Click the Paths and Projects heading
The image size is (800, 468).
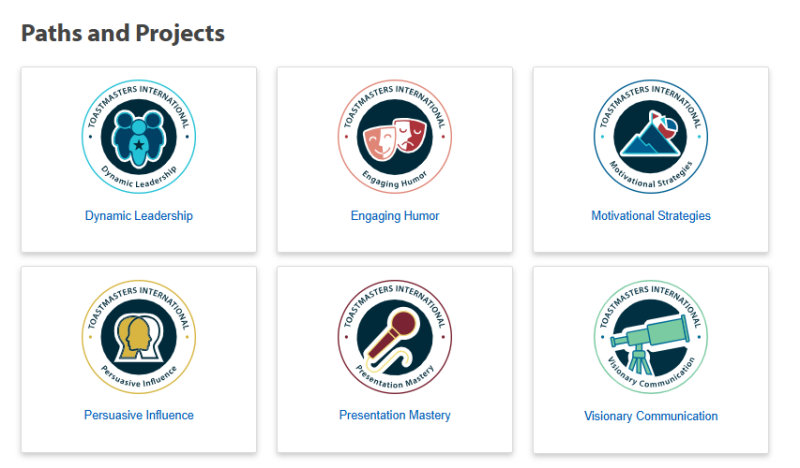point(123,33)
